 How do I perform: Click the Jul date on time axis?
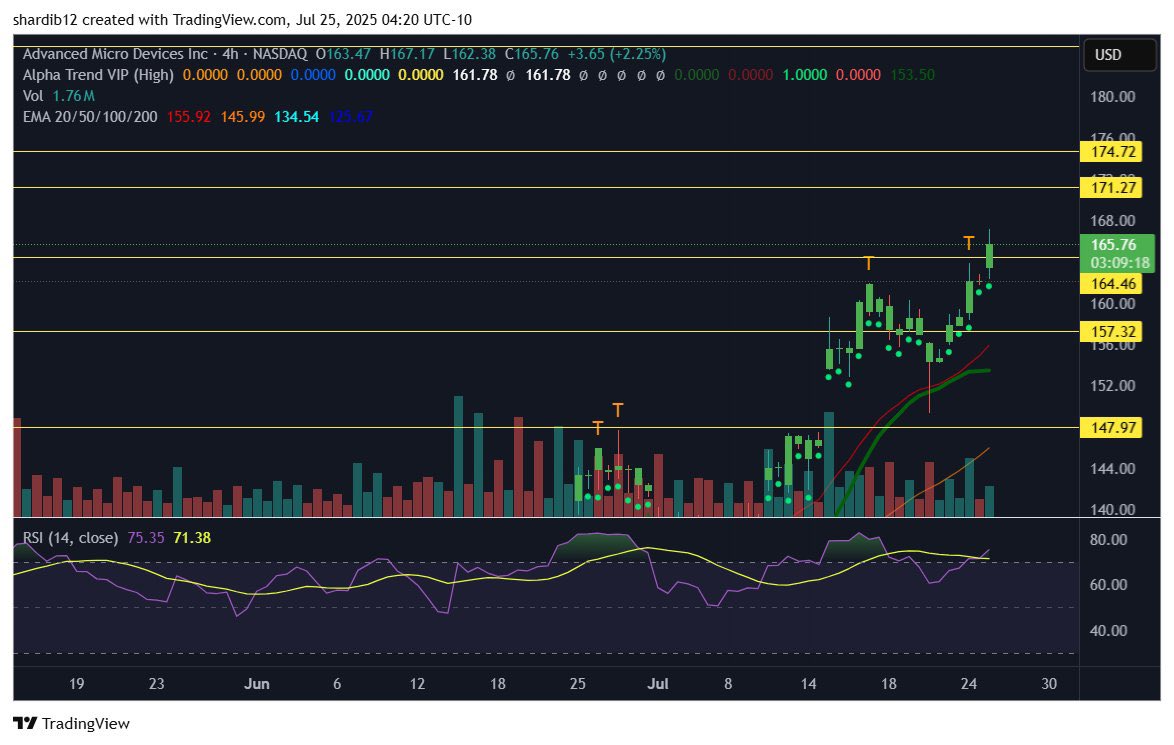657,684
